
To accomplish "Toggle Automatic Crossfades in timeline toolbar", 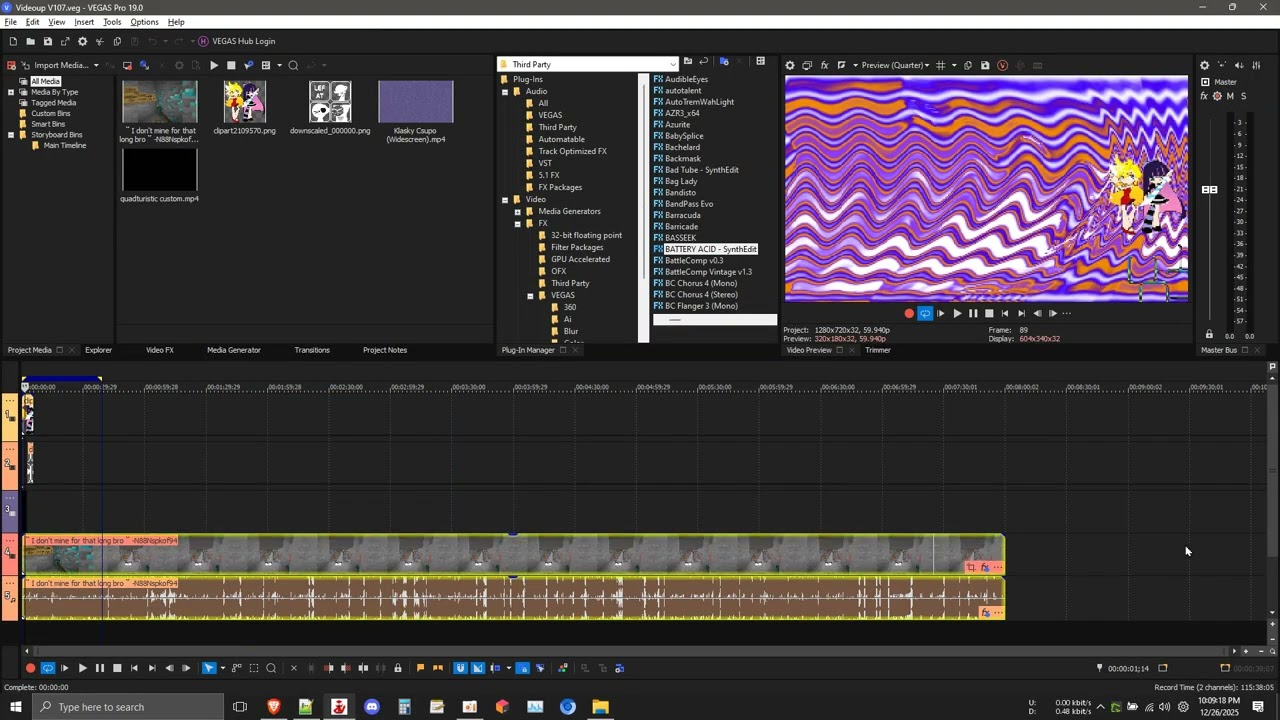I will pyautogui.click(x=477, y=668).
